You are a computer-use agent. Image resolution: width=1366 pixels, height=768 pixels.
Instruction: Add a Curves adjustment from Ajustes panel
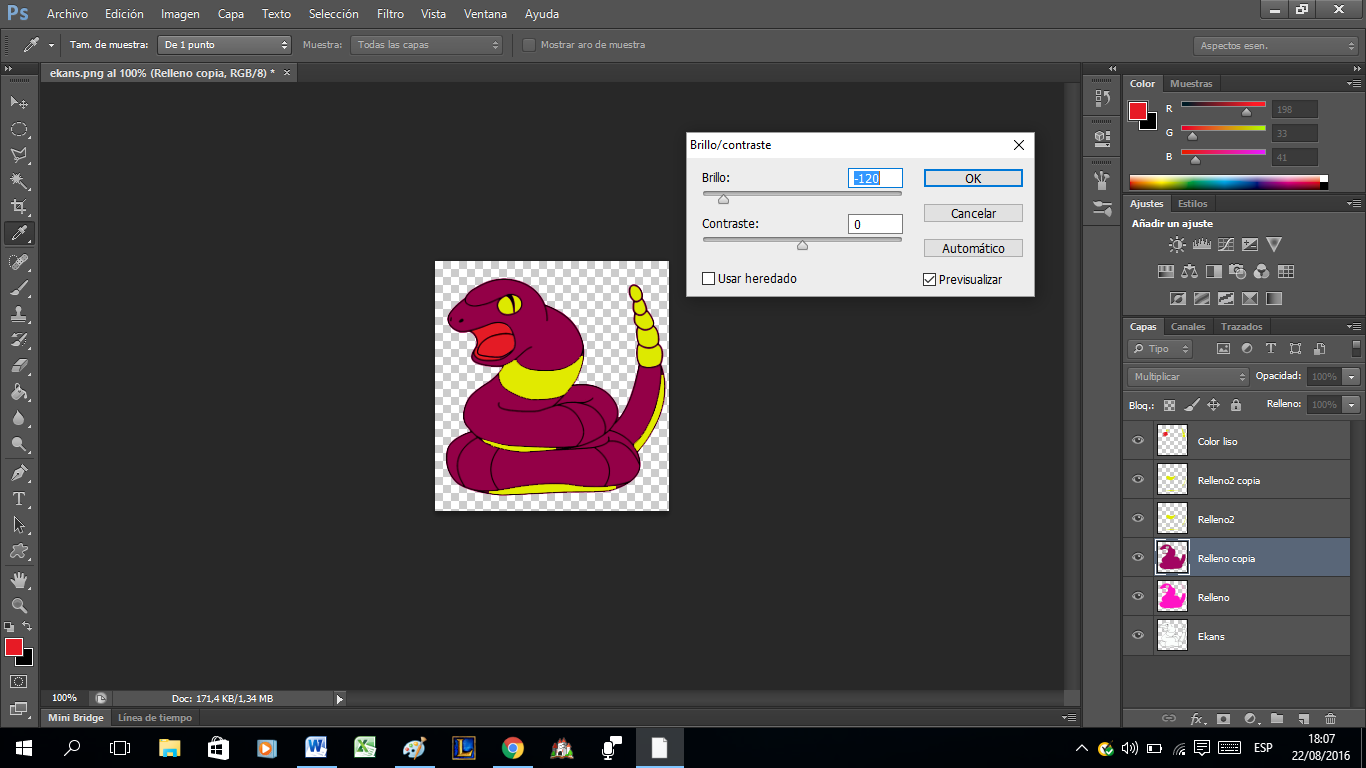1226,244
